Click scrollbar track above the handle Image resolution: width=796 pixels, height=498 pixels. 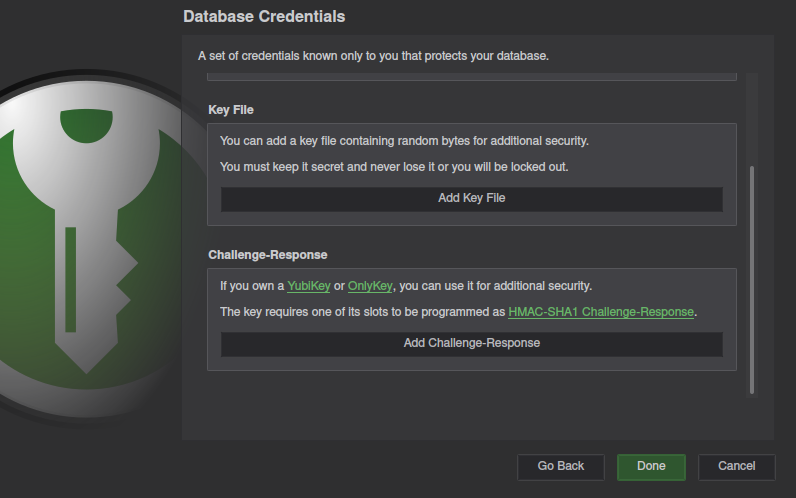[752, 119]
